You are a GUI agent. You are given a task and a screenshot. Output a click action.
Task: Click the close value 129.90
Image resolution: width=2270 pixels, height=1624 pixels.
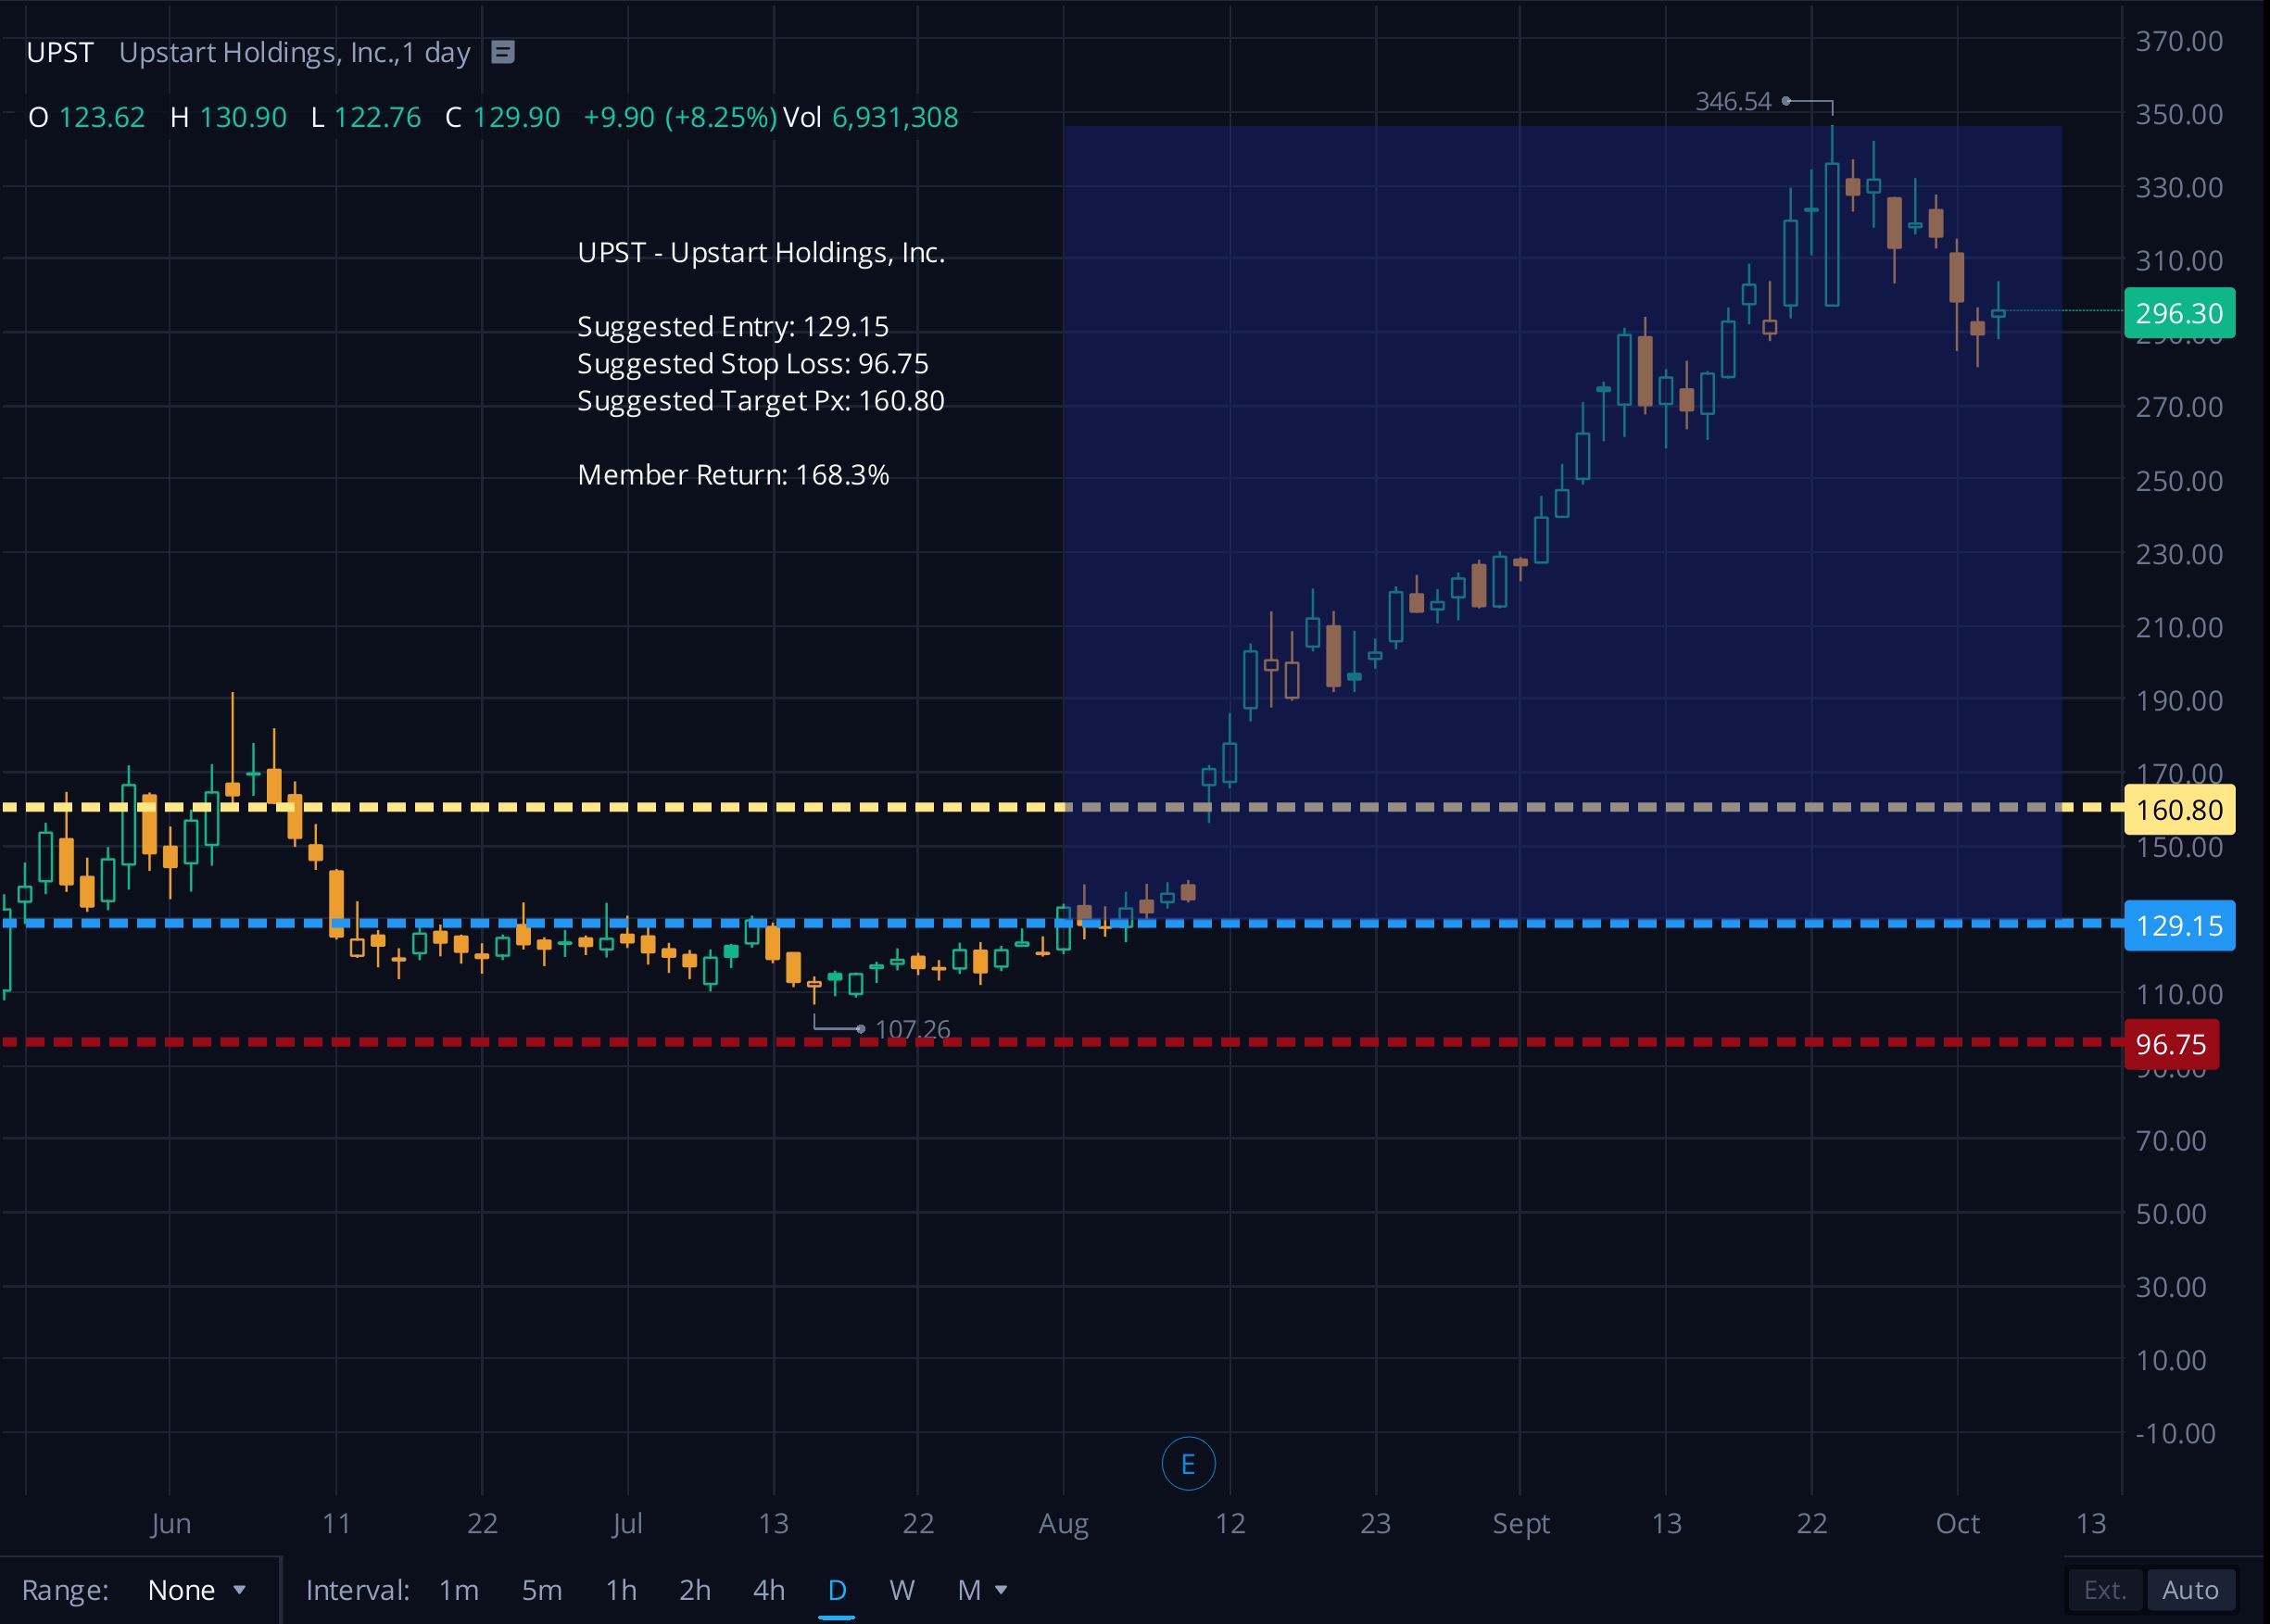[x=516, y=117]
